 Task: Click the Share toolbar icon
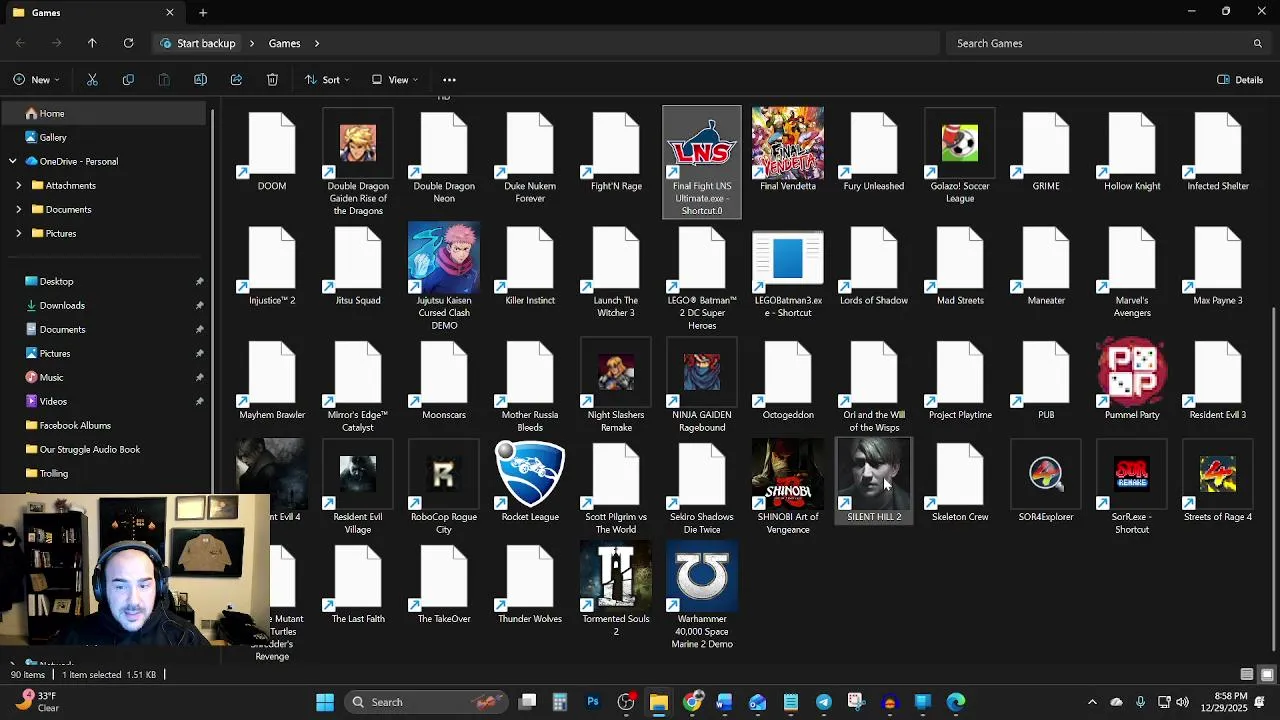(236, 80)
